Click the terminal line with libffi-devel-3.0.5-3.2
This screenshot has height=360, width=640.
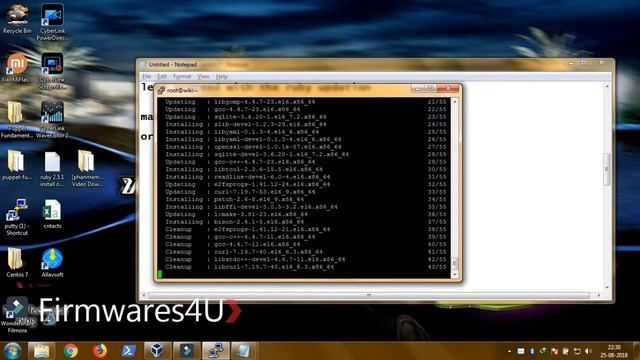[x=306, y=207]
